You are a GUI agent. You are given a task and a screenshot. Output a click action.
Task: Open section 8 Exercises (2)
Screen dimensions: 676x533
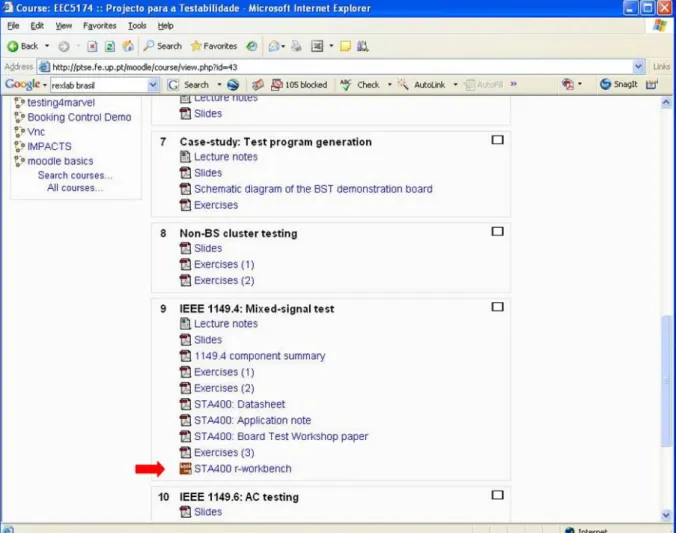click(x=224, y=280)
